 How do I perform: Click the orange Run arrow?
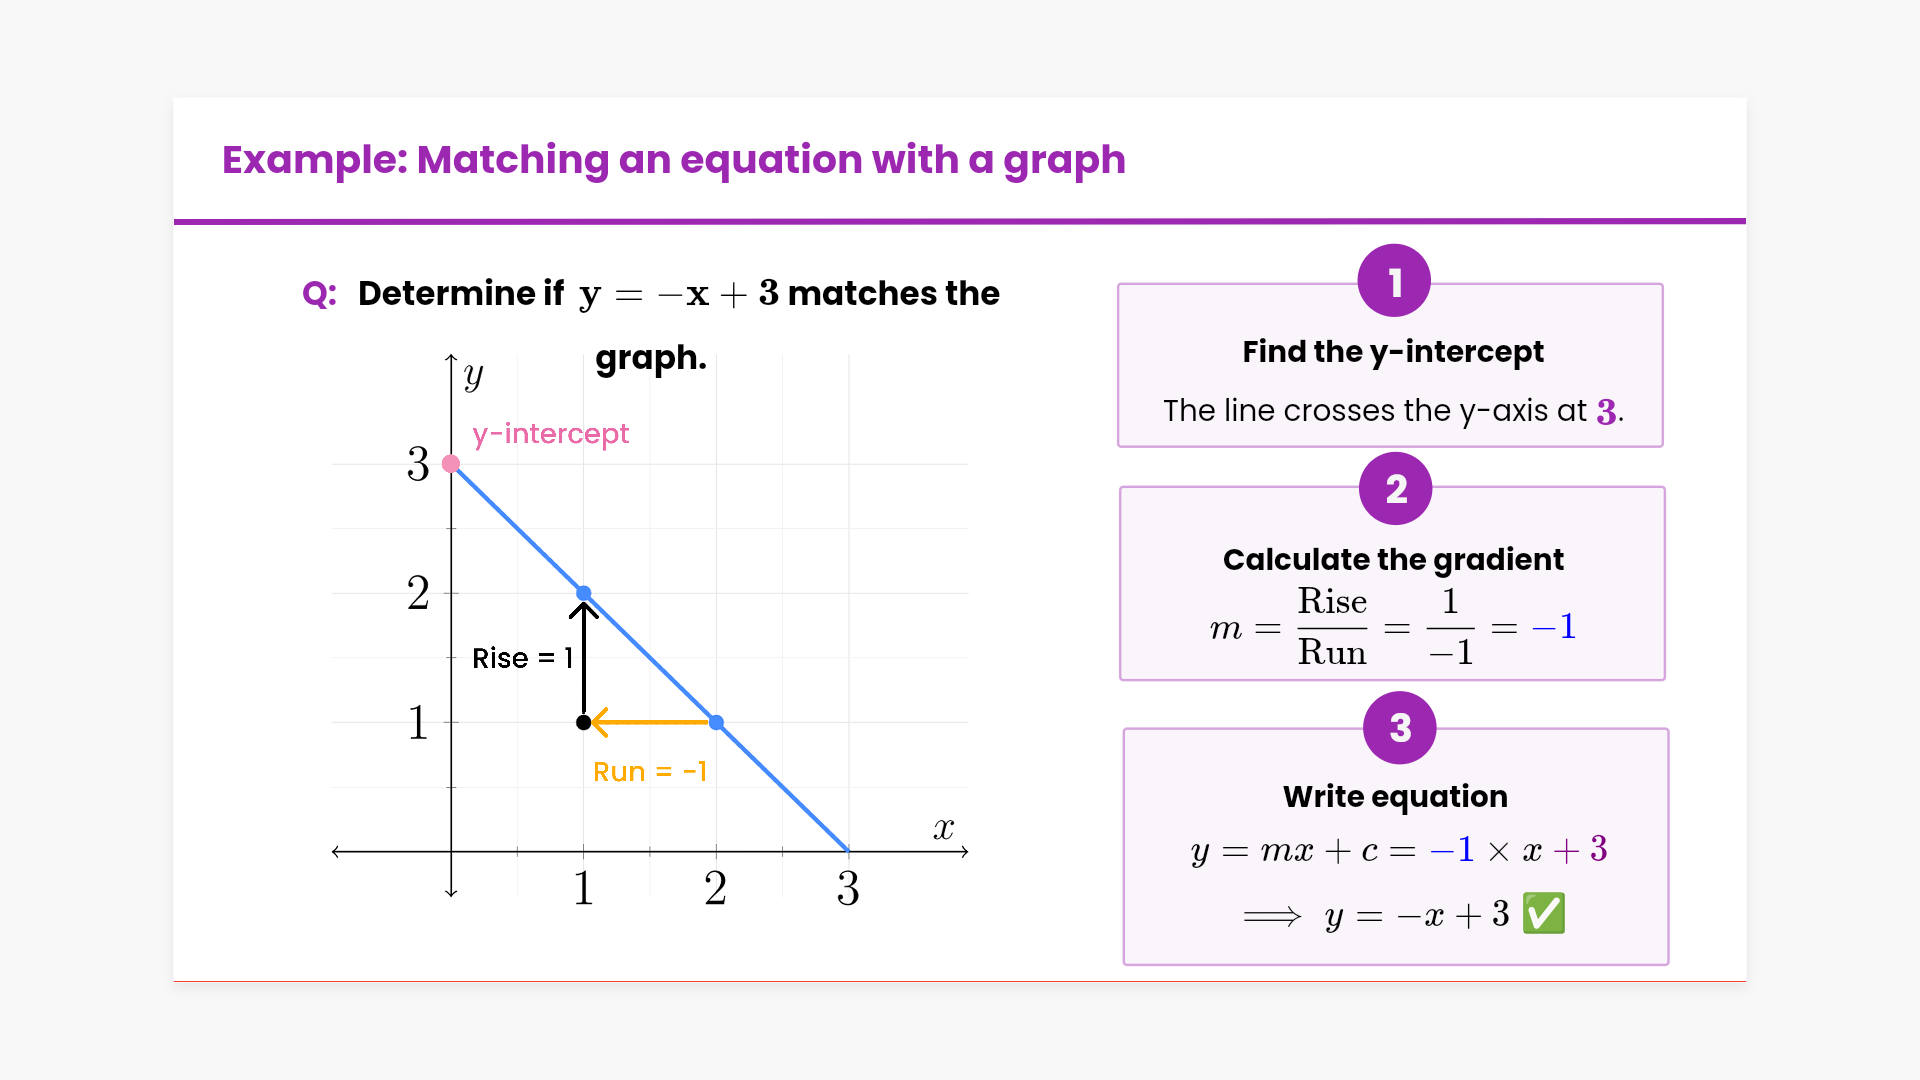point(650,722)
